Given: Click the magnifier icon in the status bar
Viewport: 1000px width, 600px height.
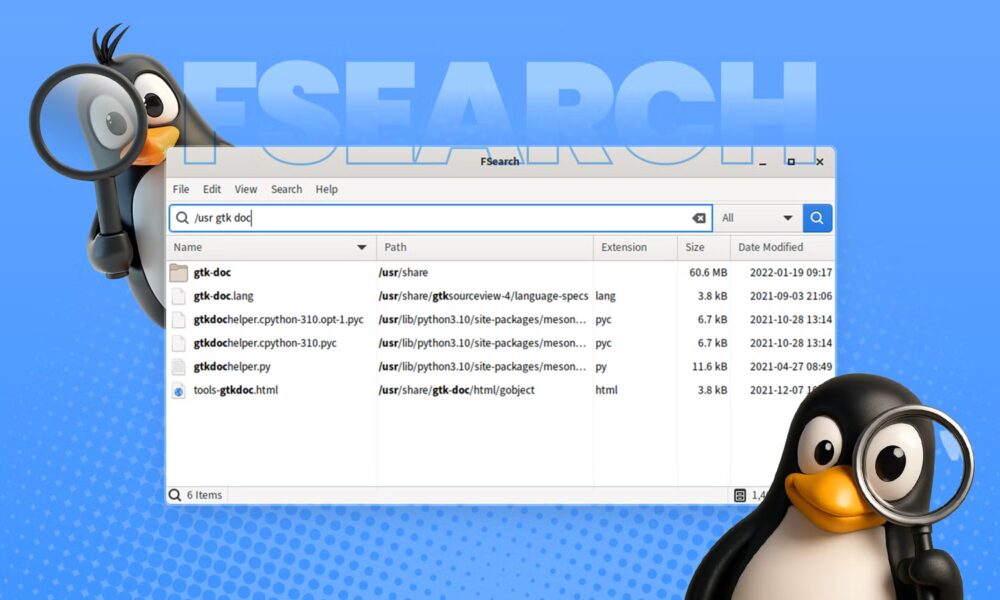Looking at the screenshot, I should [174, 494].
